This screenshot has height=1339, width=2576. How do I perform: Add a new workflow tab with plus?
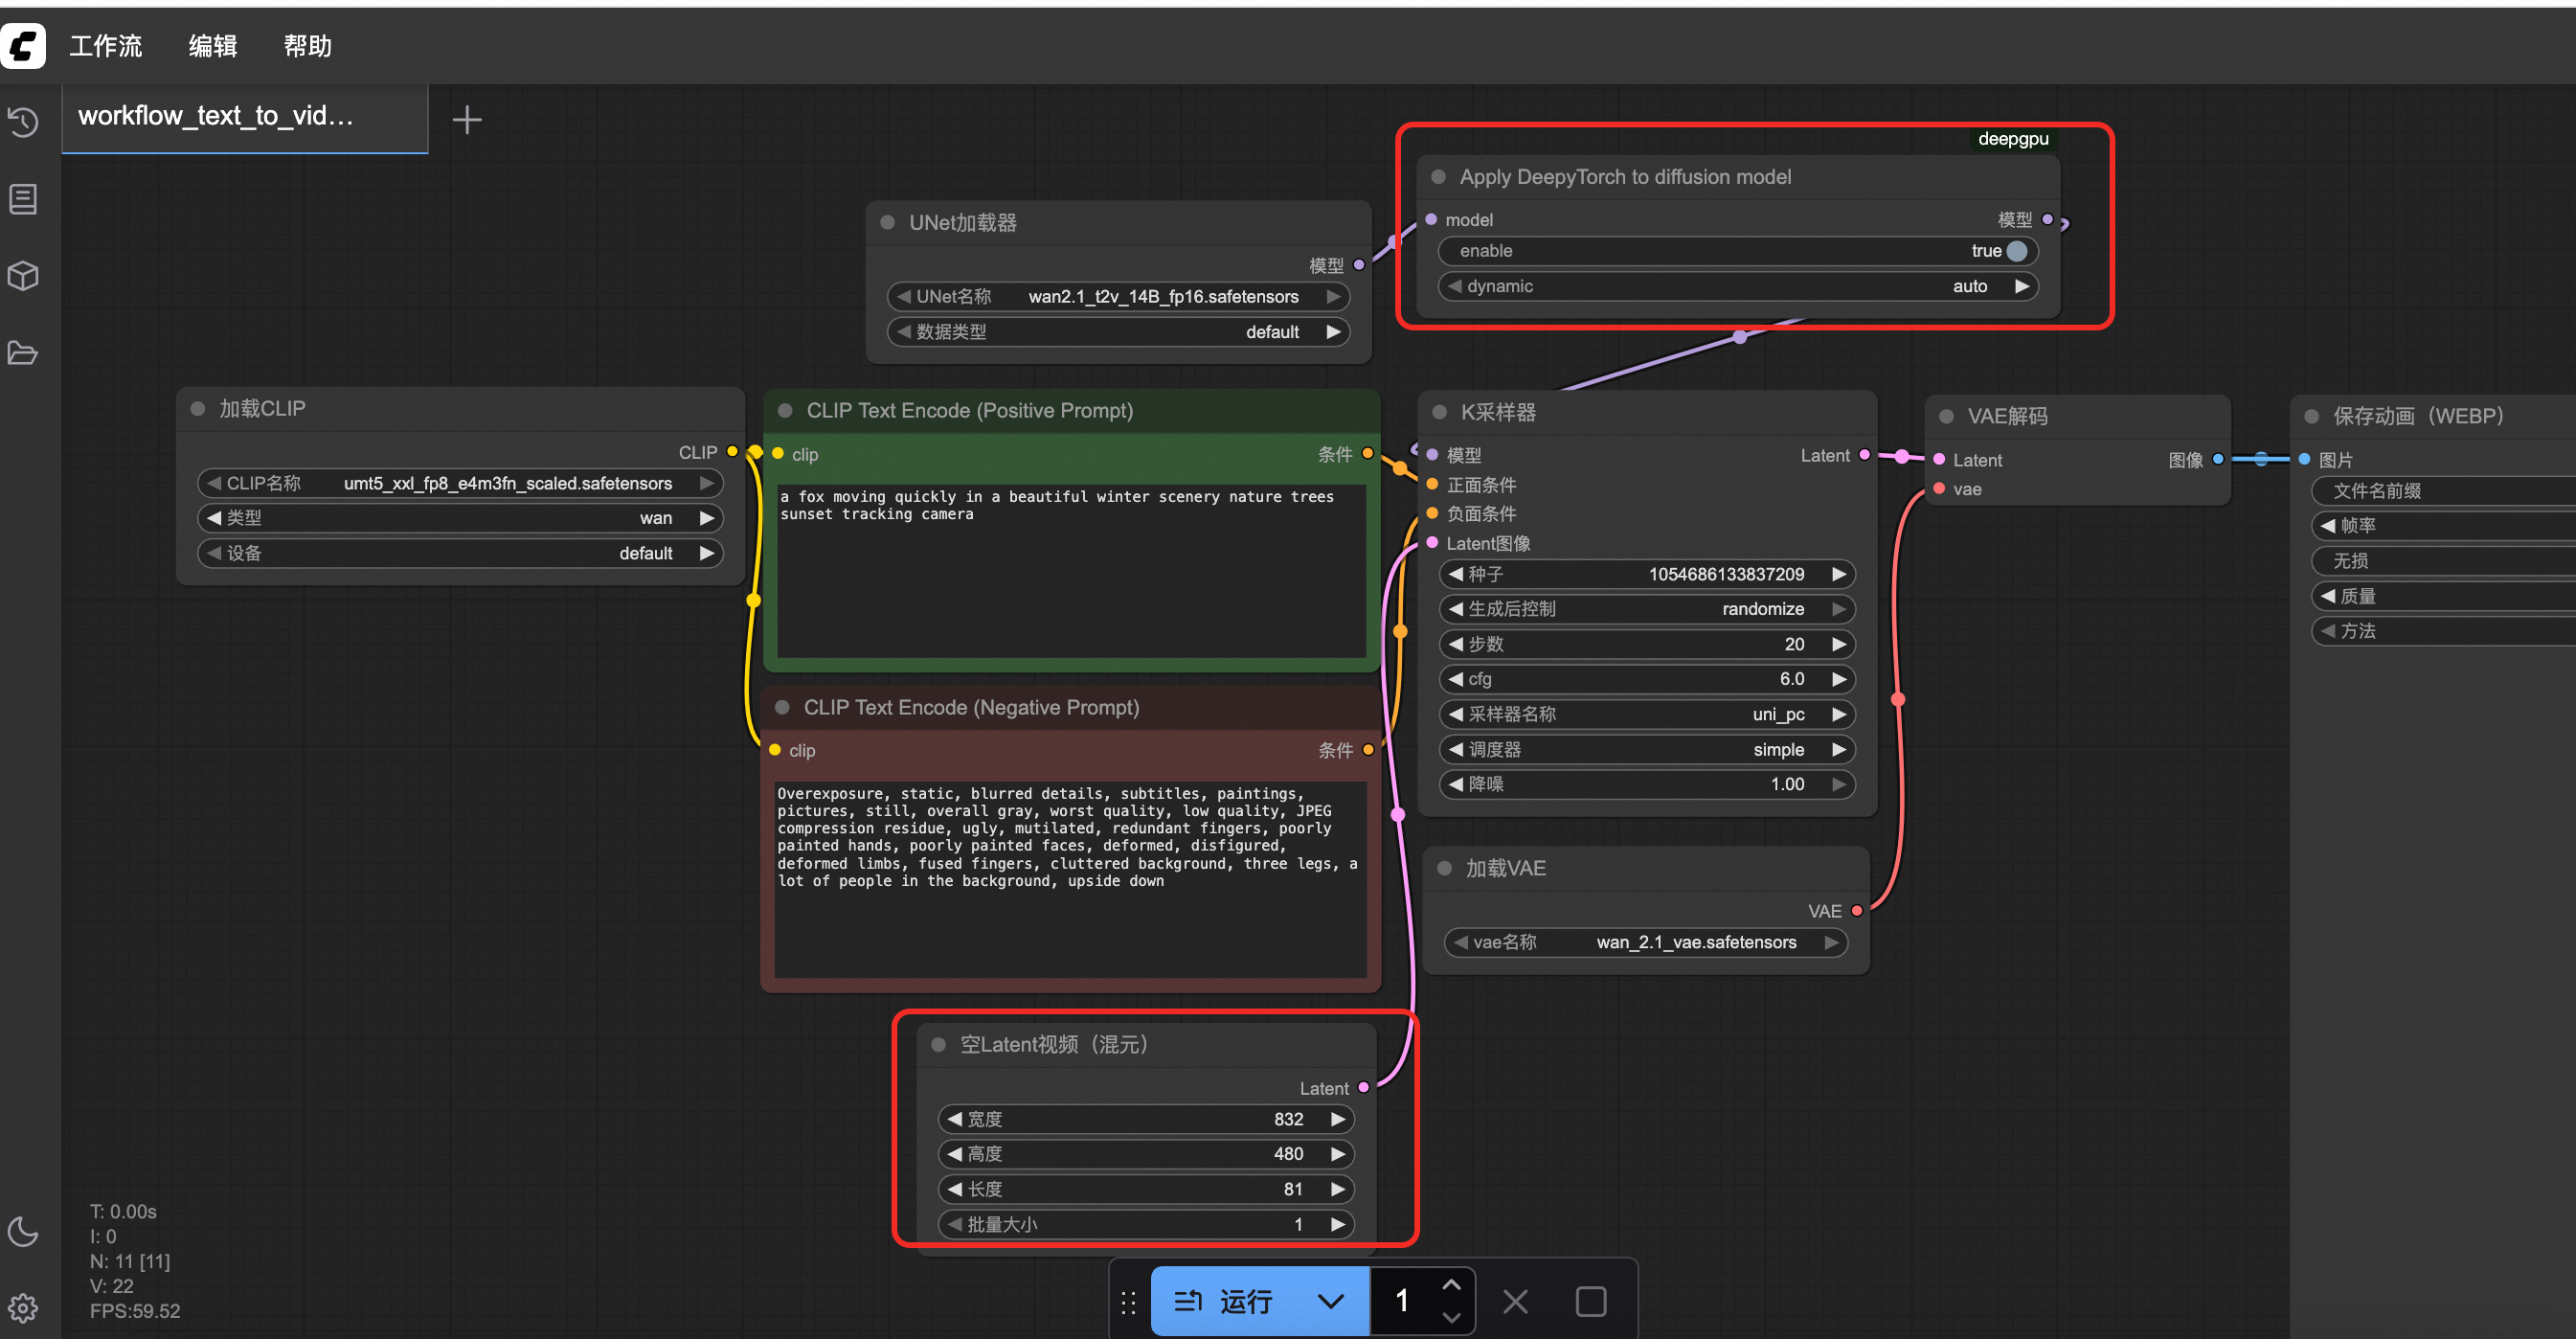pyautogui.click(x=466, y=120)
